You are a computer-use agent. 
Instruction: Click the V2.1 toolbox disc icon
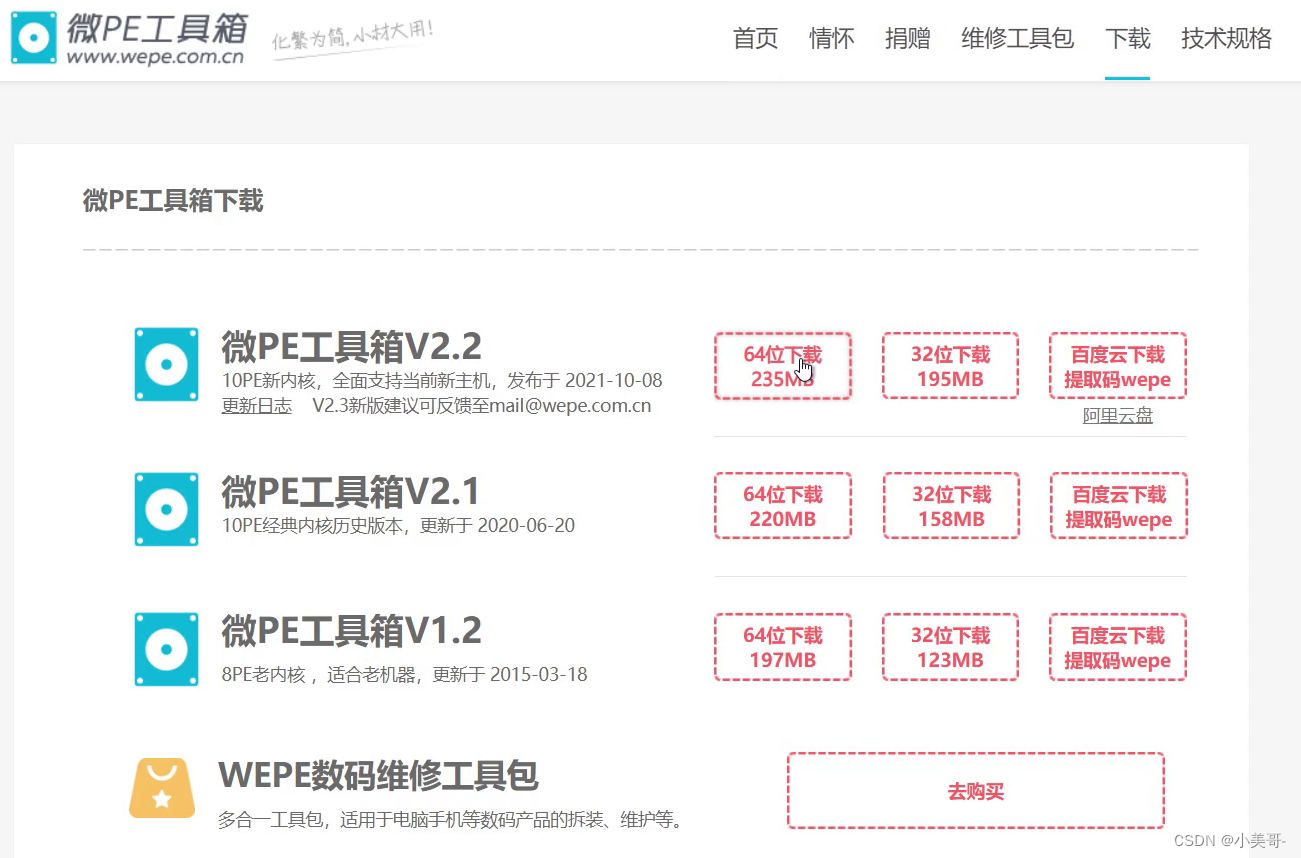point(166,509)
